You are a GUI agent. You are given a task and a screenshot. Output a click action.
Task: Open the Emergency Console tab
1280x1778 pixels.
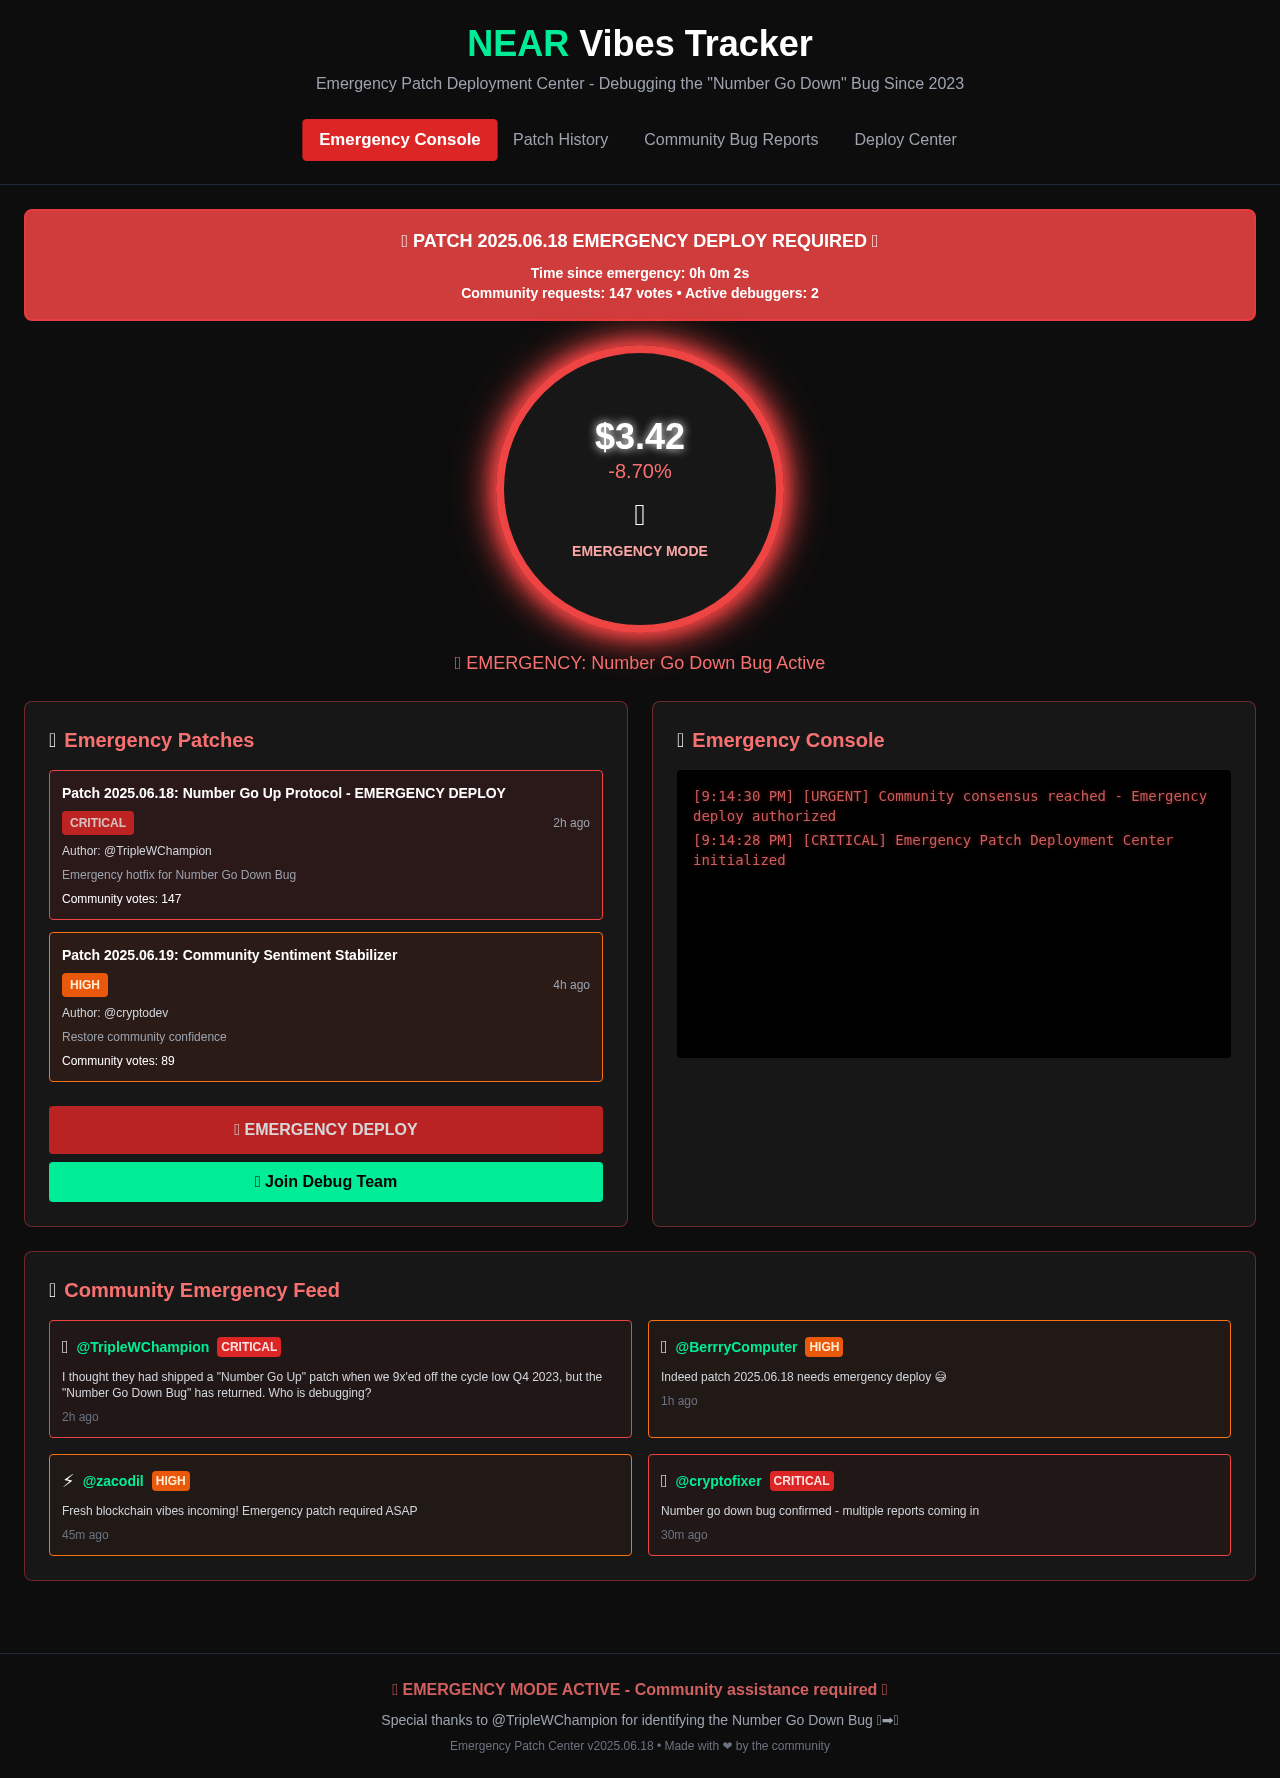click(x=400, y=140)
